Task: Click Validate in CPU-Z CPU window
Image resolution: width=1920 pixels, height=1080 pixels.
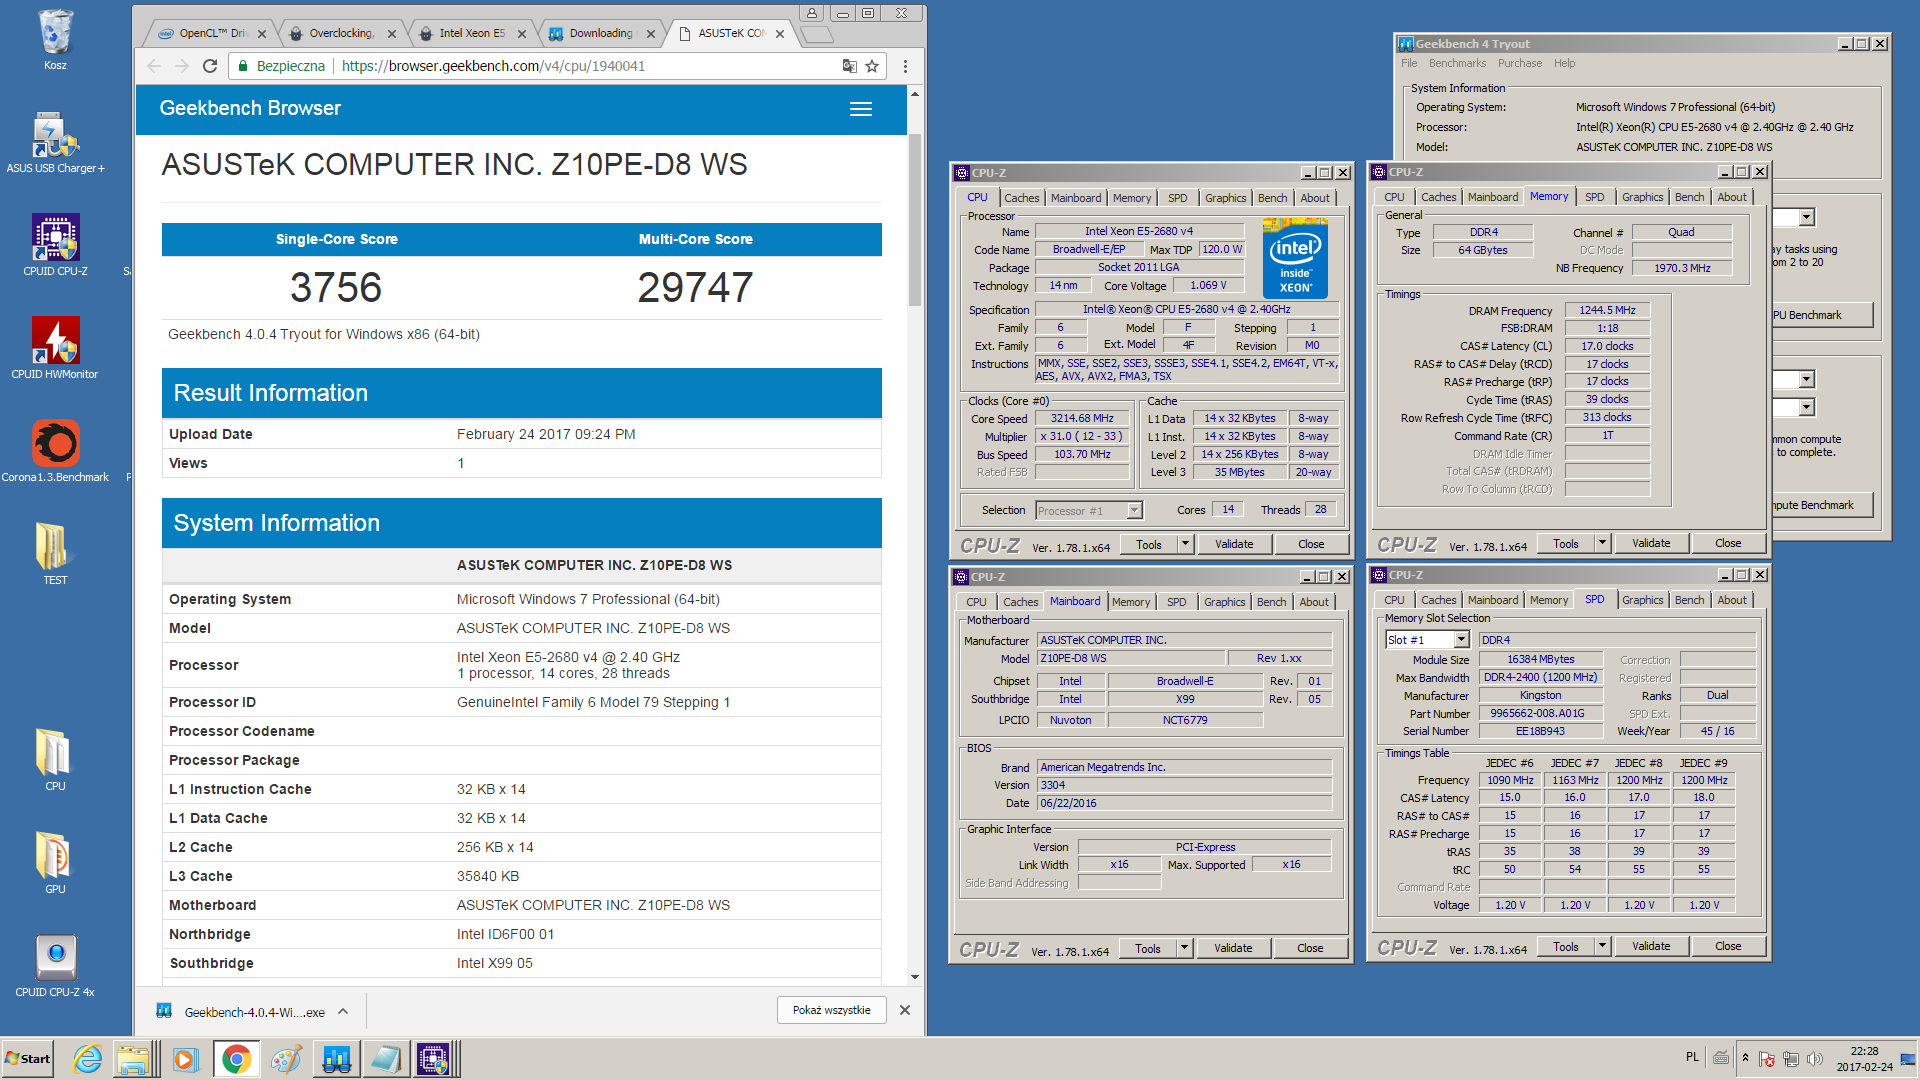Action: tap(1234, 545)
